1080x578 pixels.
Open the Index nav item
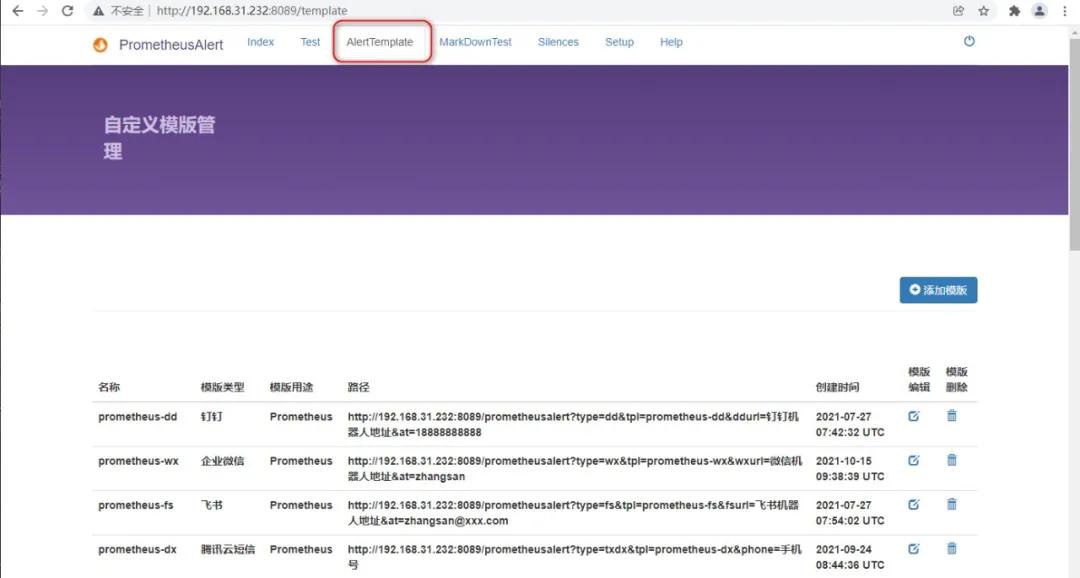[x=260, y=42]
